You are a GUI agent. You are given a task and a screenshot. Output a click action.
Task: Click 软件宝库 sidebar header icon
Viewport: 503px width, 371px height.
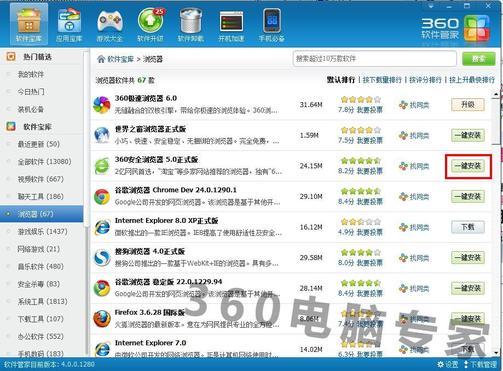(11, 126)
